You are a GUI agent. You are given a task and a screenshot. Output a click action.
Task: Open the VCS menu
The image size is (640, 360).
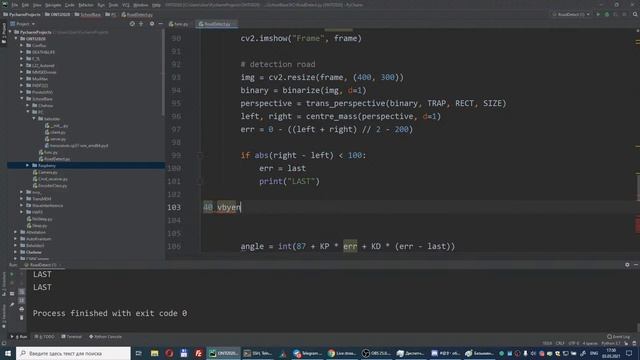[x=126, y=5]
